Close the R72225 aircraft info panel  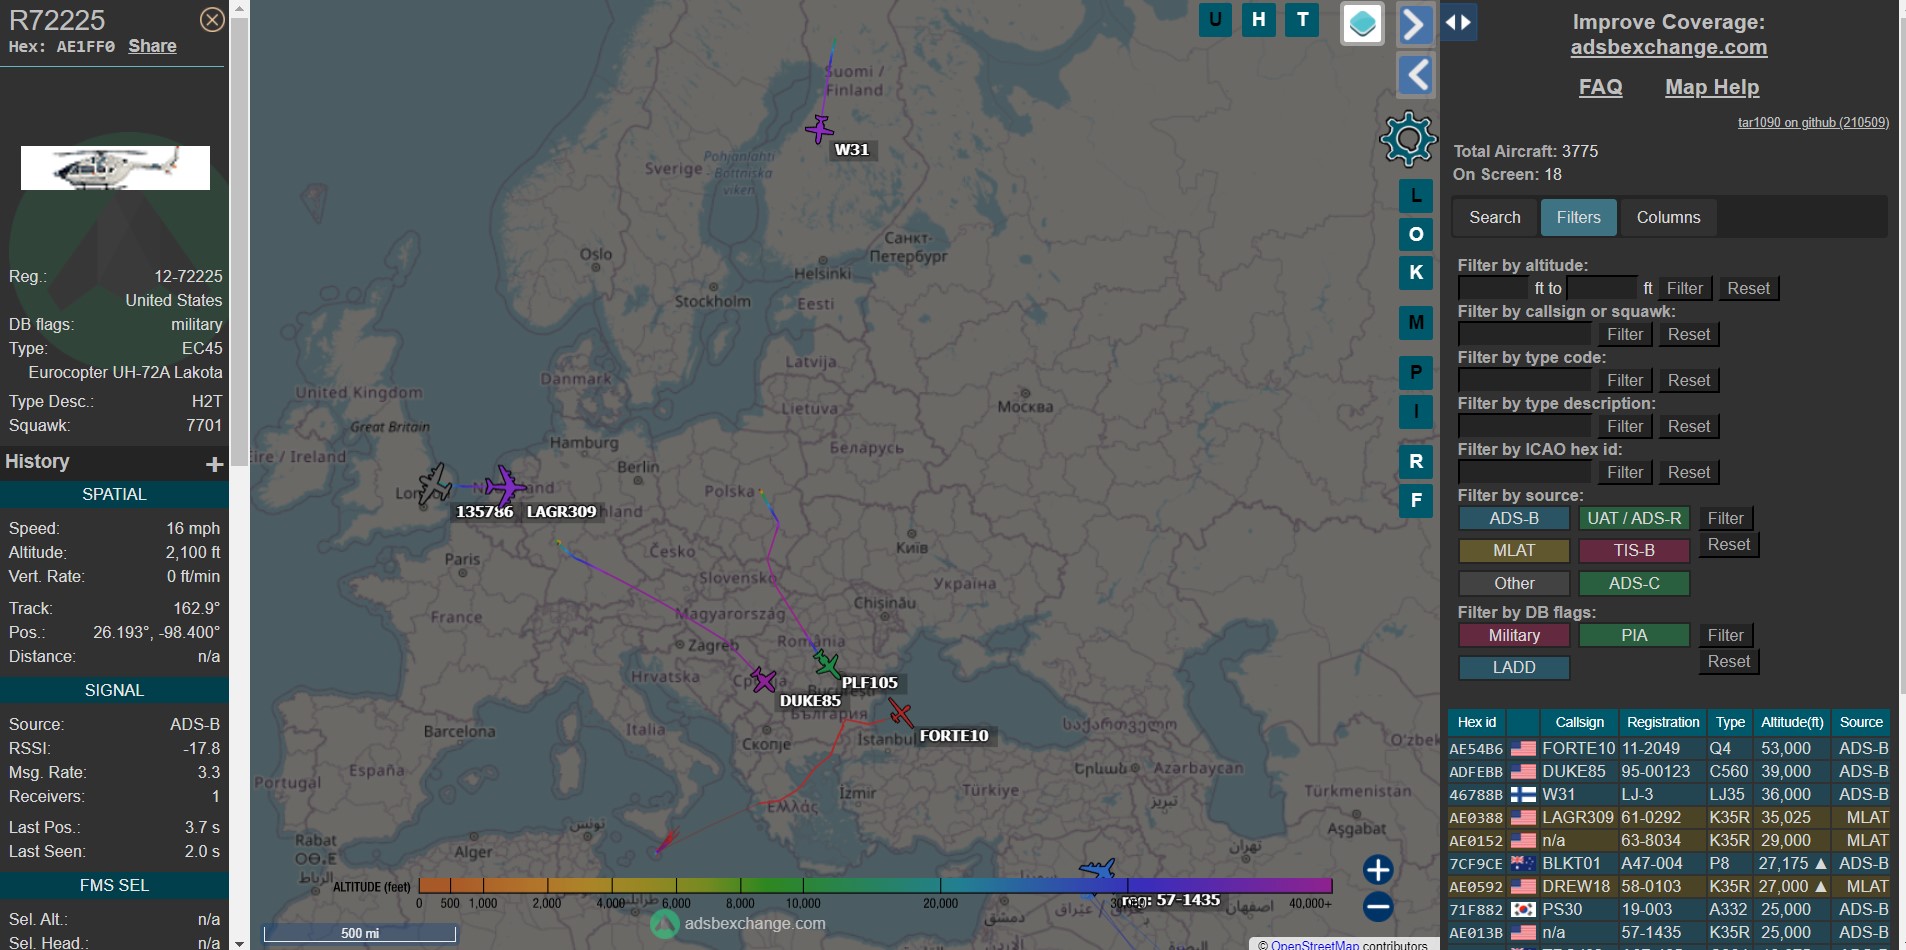coord(212,19)
